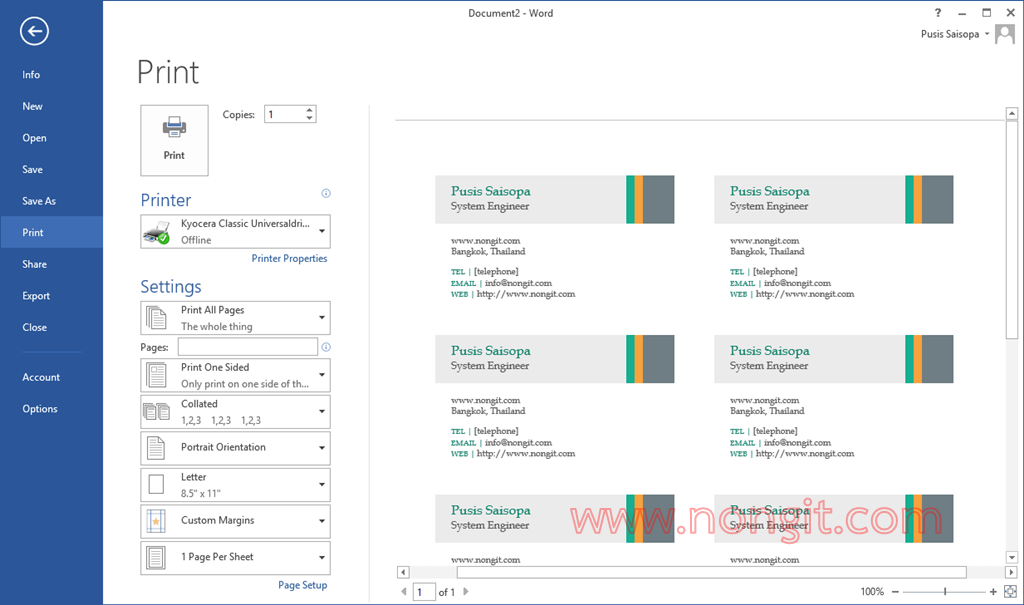Image resolution: width=1024 pixels, height=605 pixels.
Task: Click the Collated pages icon
Action: pyautogui.click(x=156, y=412)
